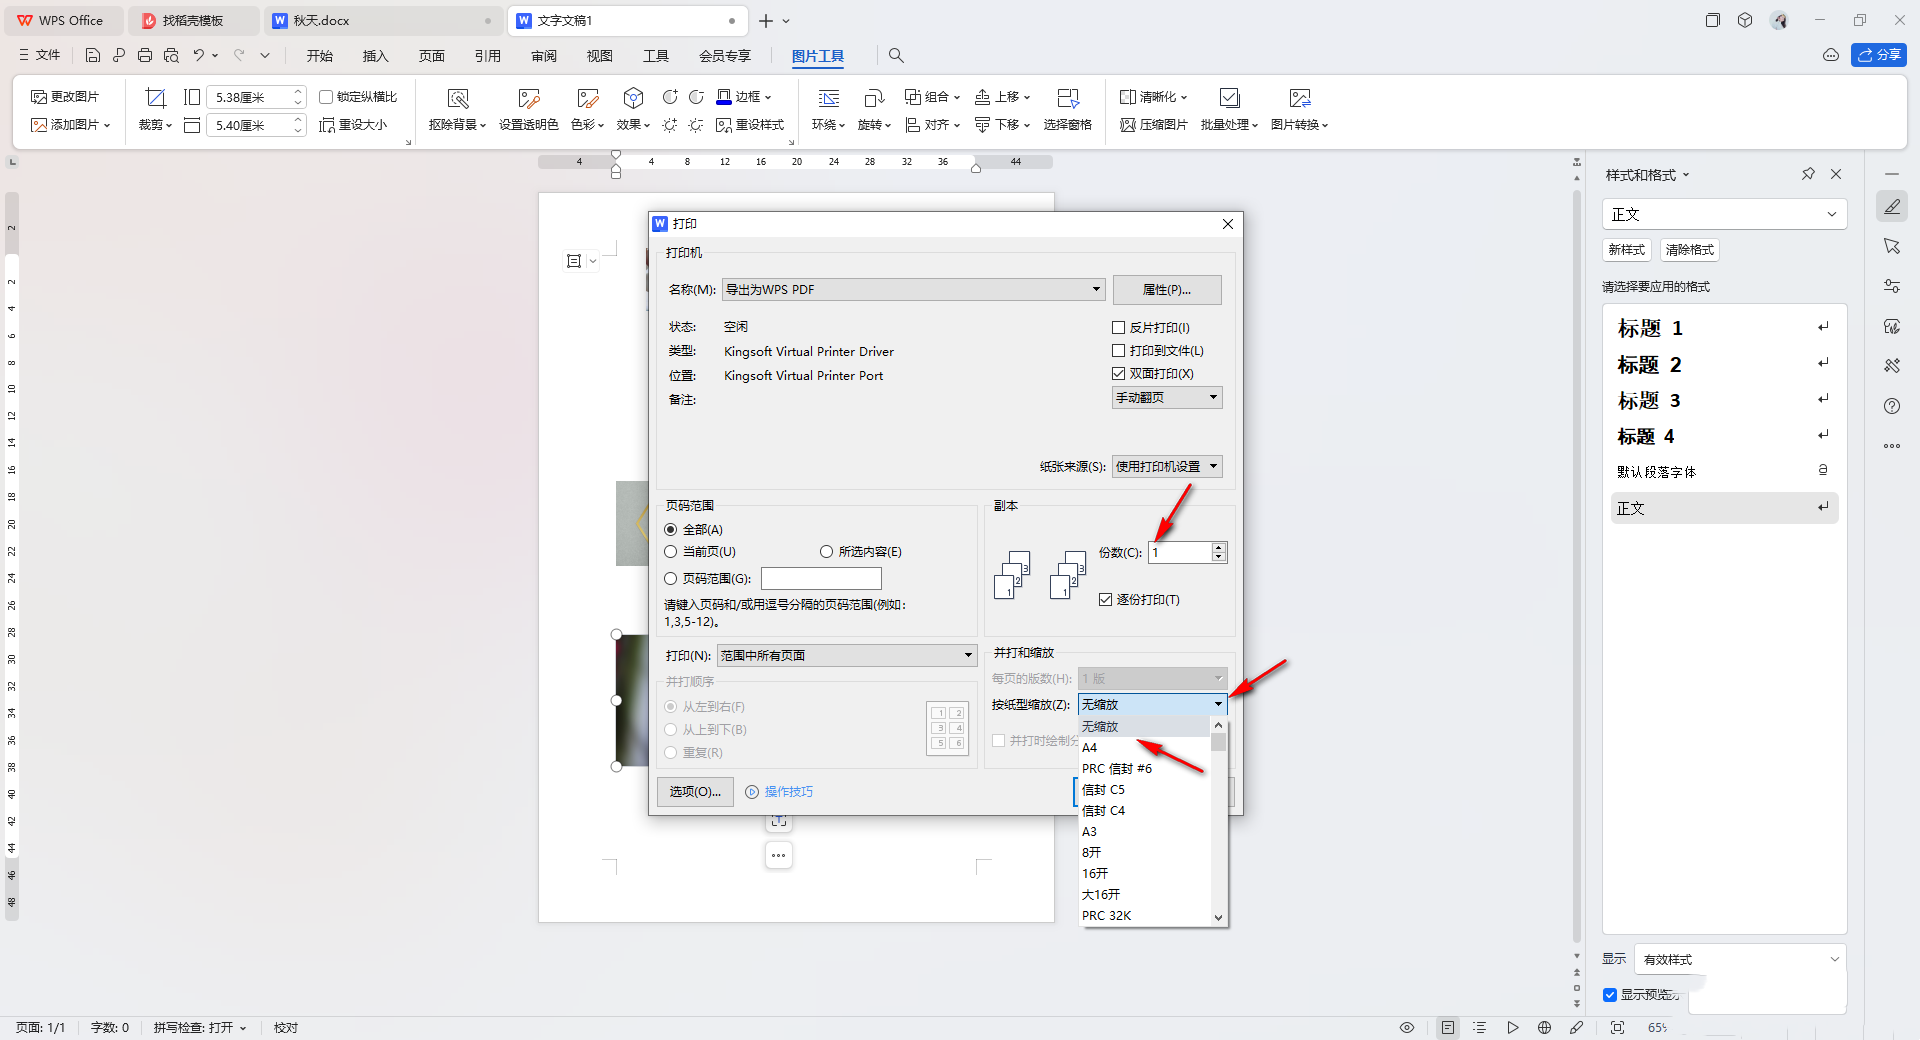Uncheck 双面打印 checkbox

click(1119, 374)
